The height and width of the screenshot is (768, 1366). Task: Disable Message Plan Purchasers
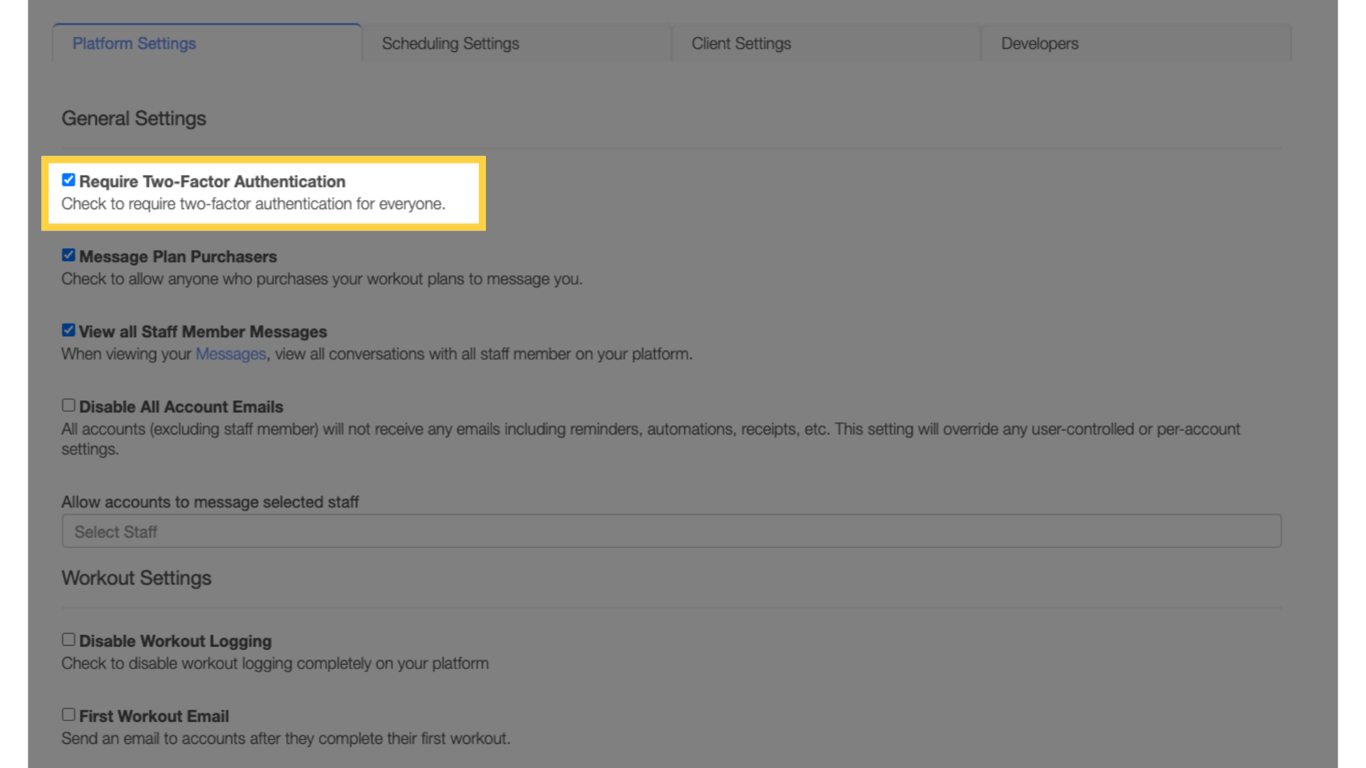point(68,255)
